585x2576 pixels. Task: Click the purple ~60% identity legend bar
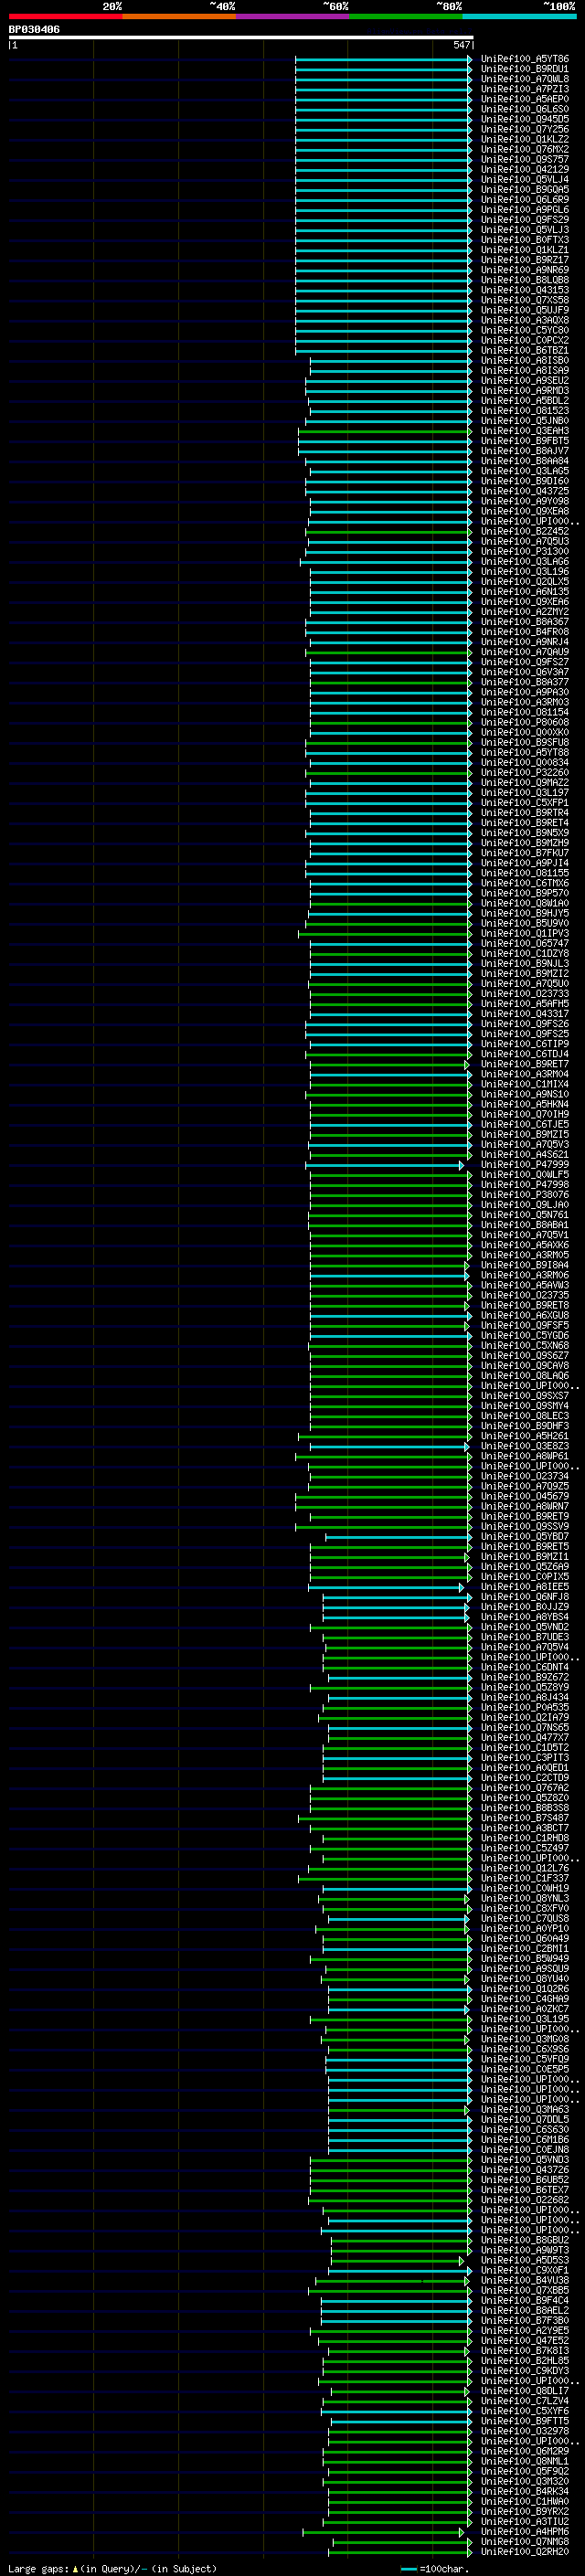pyautogui.click(x=293, y=16)
